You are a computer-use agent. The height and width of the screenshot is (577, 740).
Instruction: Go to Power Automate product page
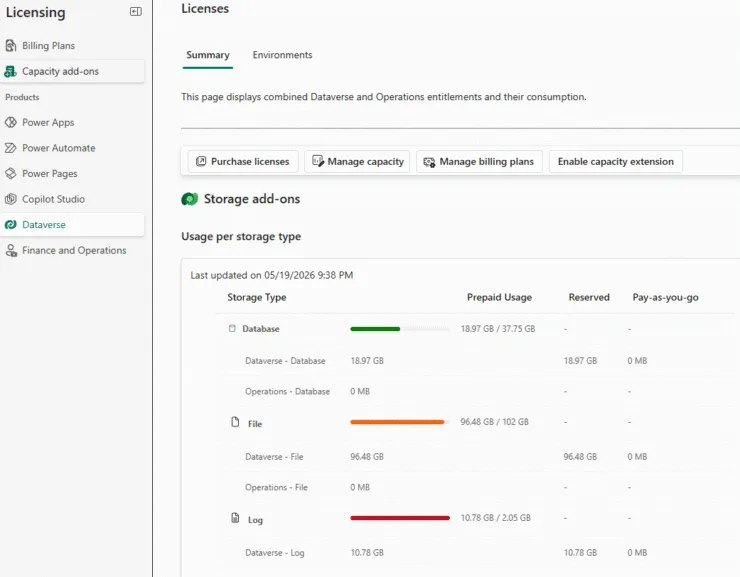[x=72, y=148]
